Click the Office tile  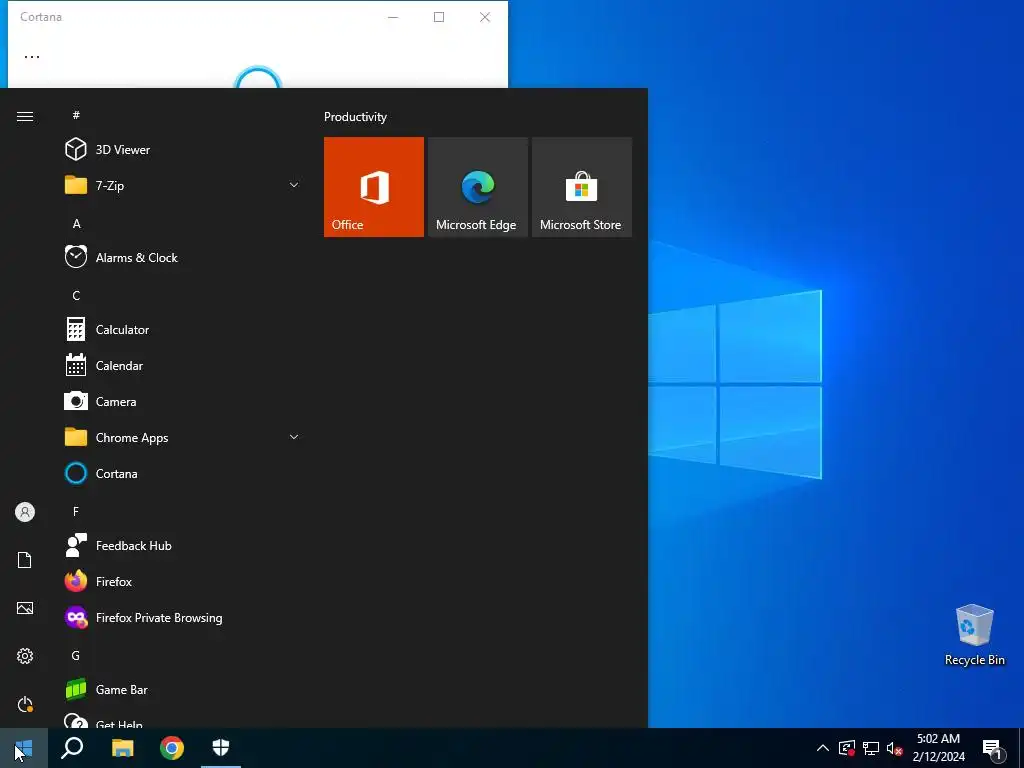(x=374, y=187)
